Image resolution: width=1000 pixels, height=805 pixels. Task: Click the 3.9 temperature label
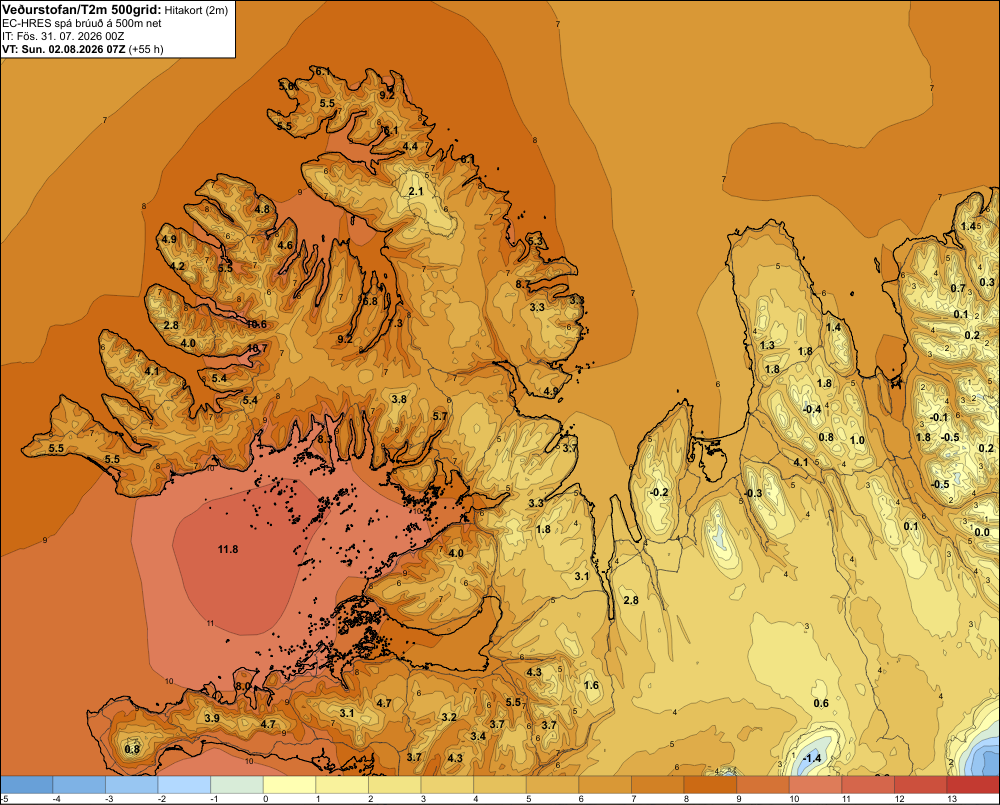212,718
